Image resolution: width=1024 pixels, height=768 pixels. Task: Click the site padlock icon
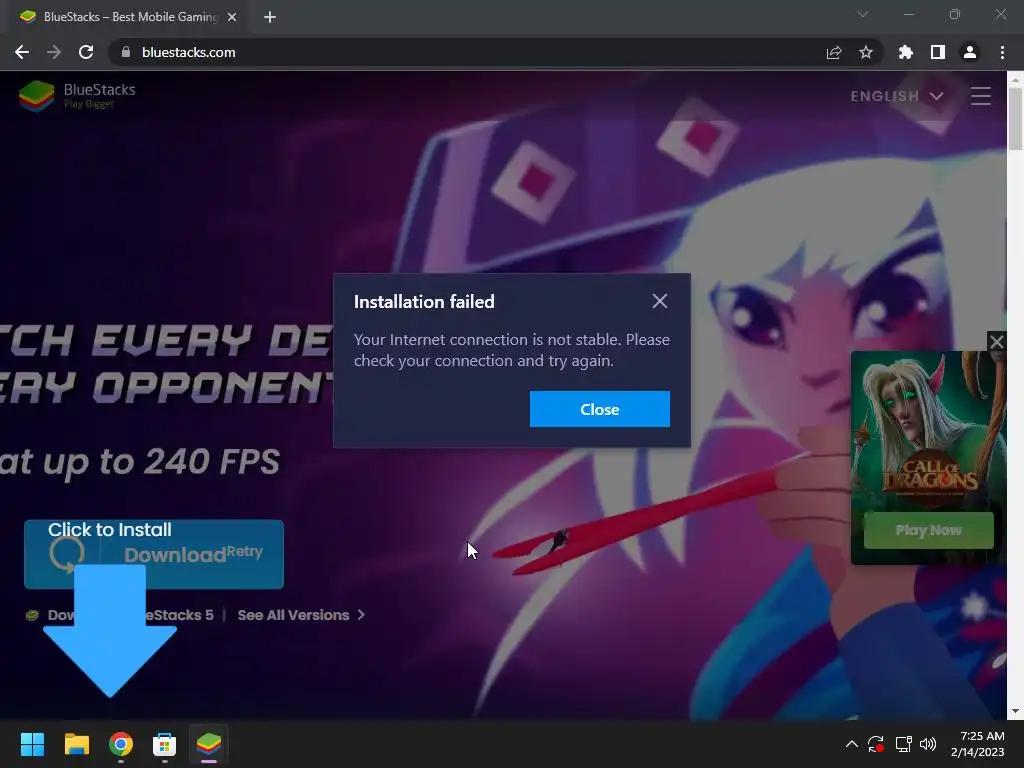coord(126,52)
